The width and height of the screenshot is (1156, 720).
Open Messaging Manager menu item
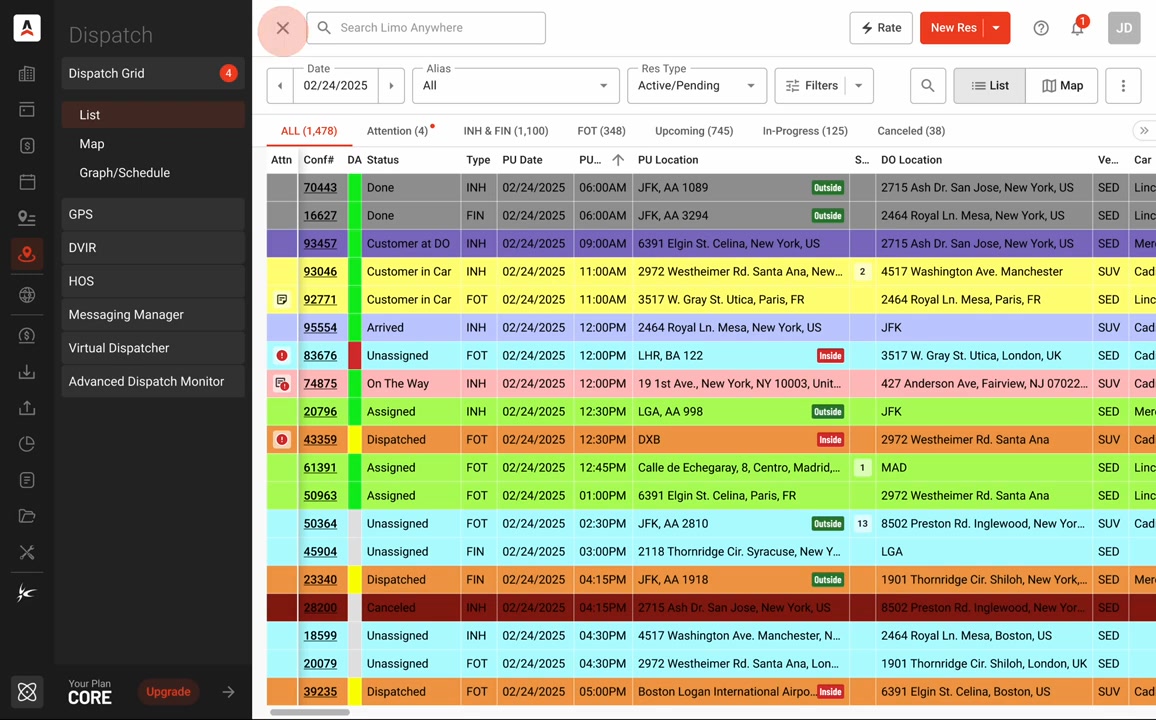point(153,315)
